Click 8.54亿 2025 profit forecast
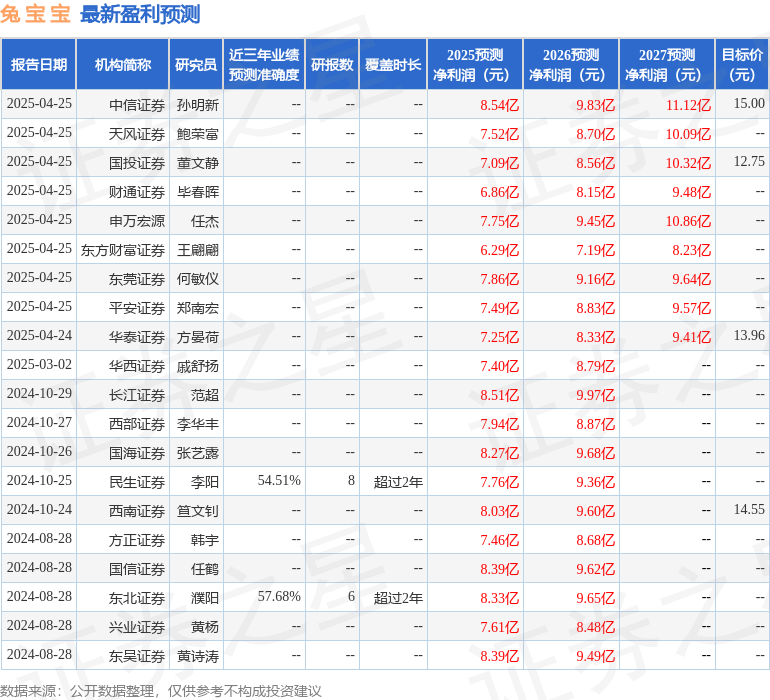The height and width of the screenshot is (700, 770). coord(499,105)
